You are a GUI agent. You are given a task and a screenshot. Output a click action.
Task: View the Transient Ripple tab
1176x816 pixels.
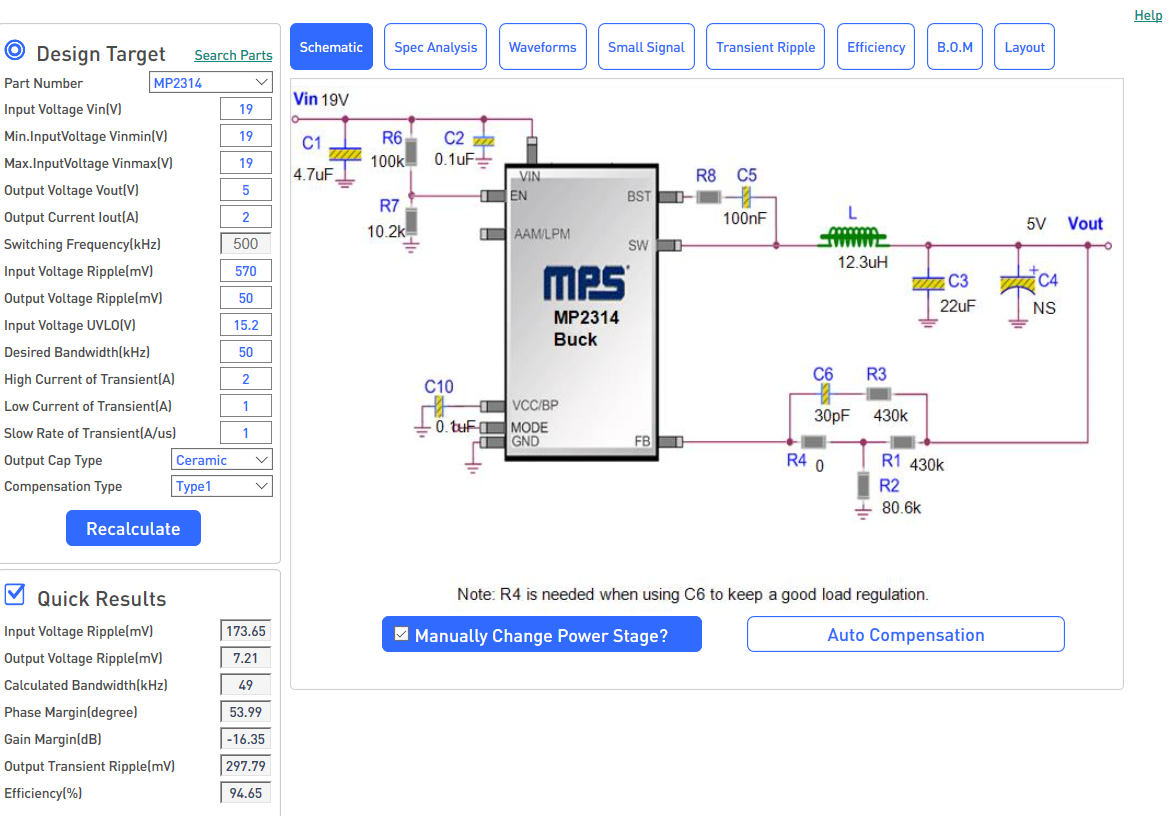tap(766, 46)
